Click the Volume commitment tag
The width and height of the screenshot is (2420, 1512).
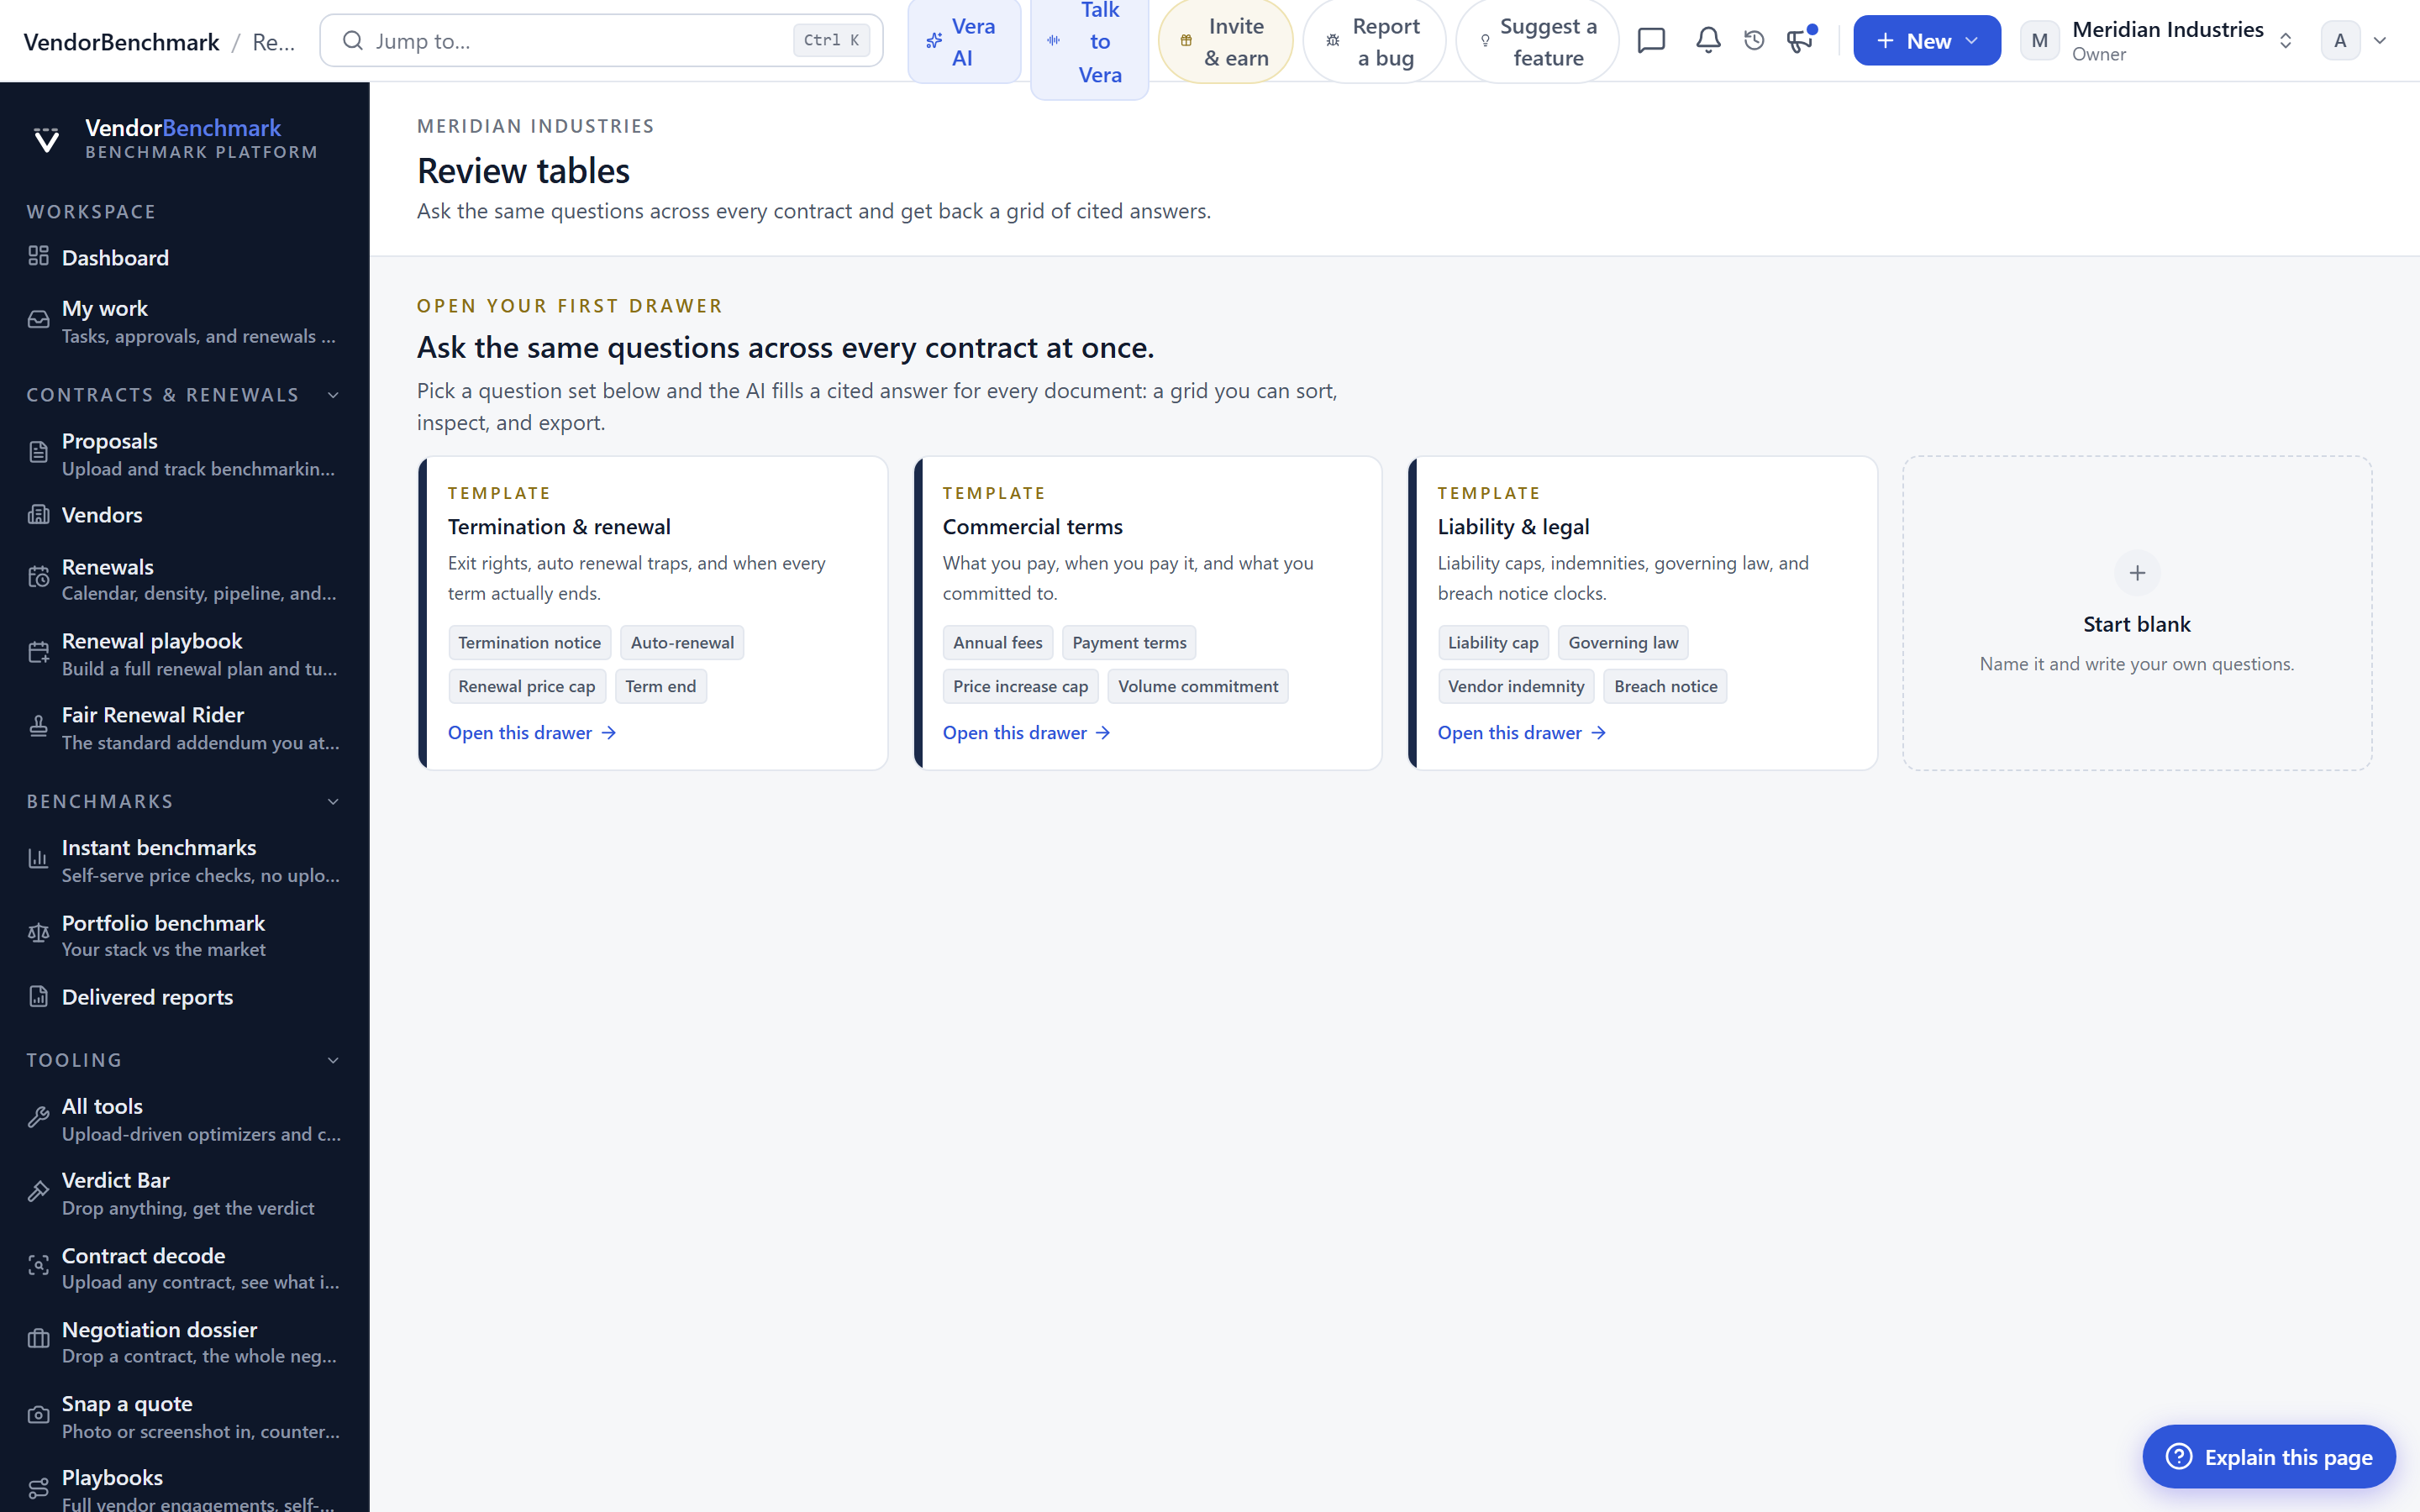coord(1198,686)
